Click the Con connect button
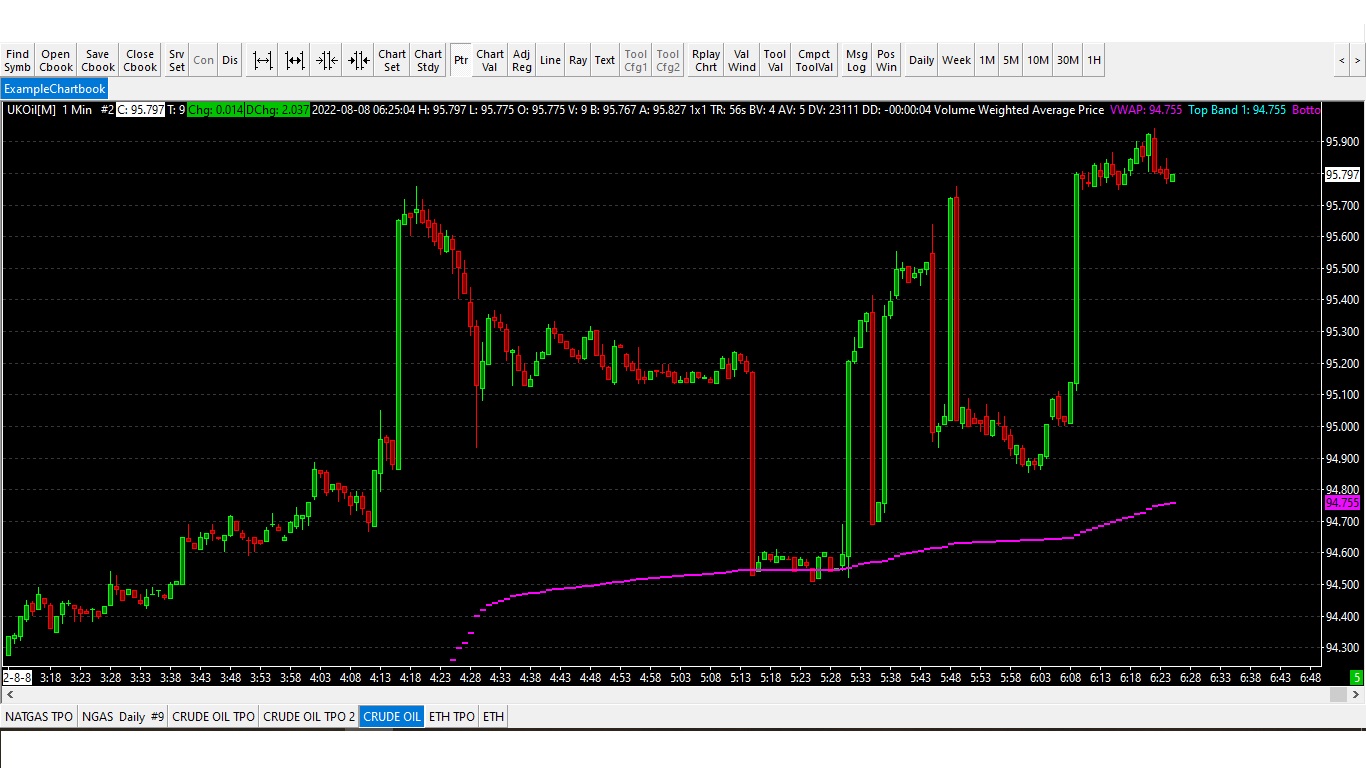Viewport: 1366px width, 768px height. [204, 61]
